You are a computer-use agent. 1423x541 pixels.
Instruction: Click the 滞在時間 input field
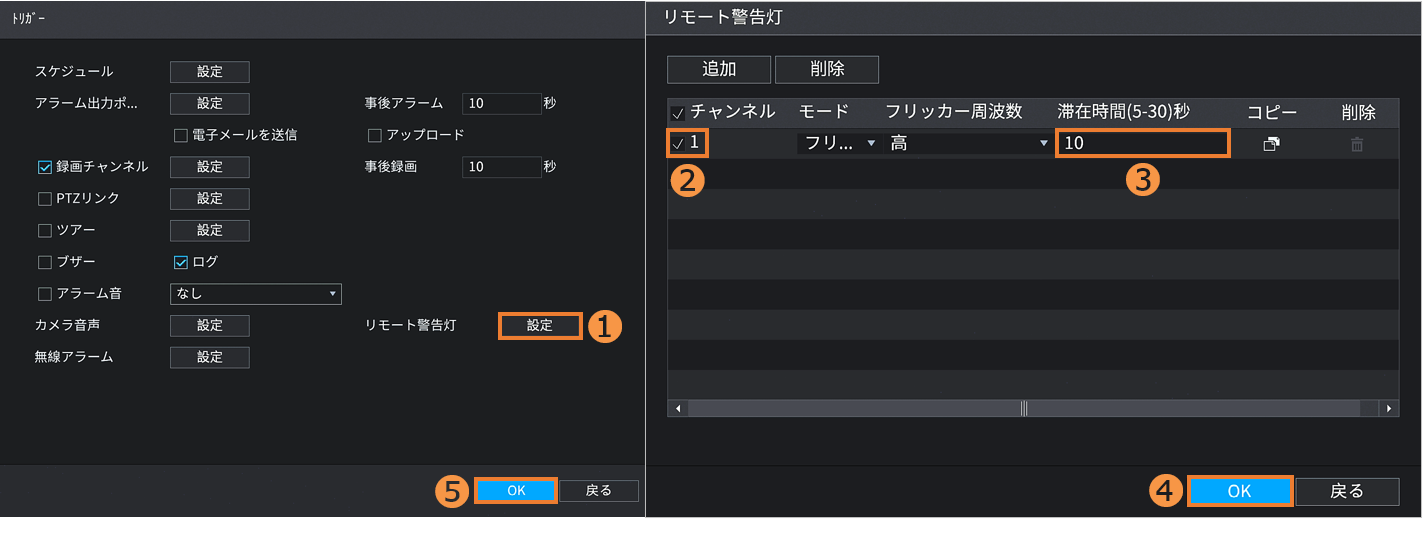pos(1141,143)
